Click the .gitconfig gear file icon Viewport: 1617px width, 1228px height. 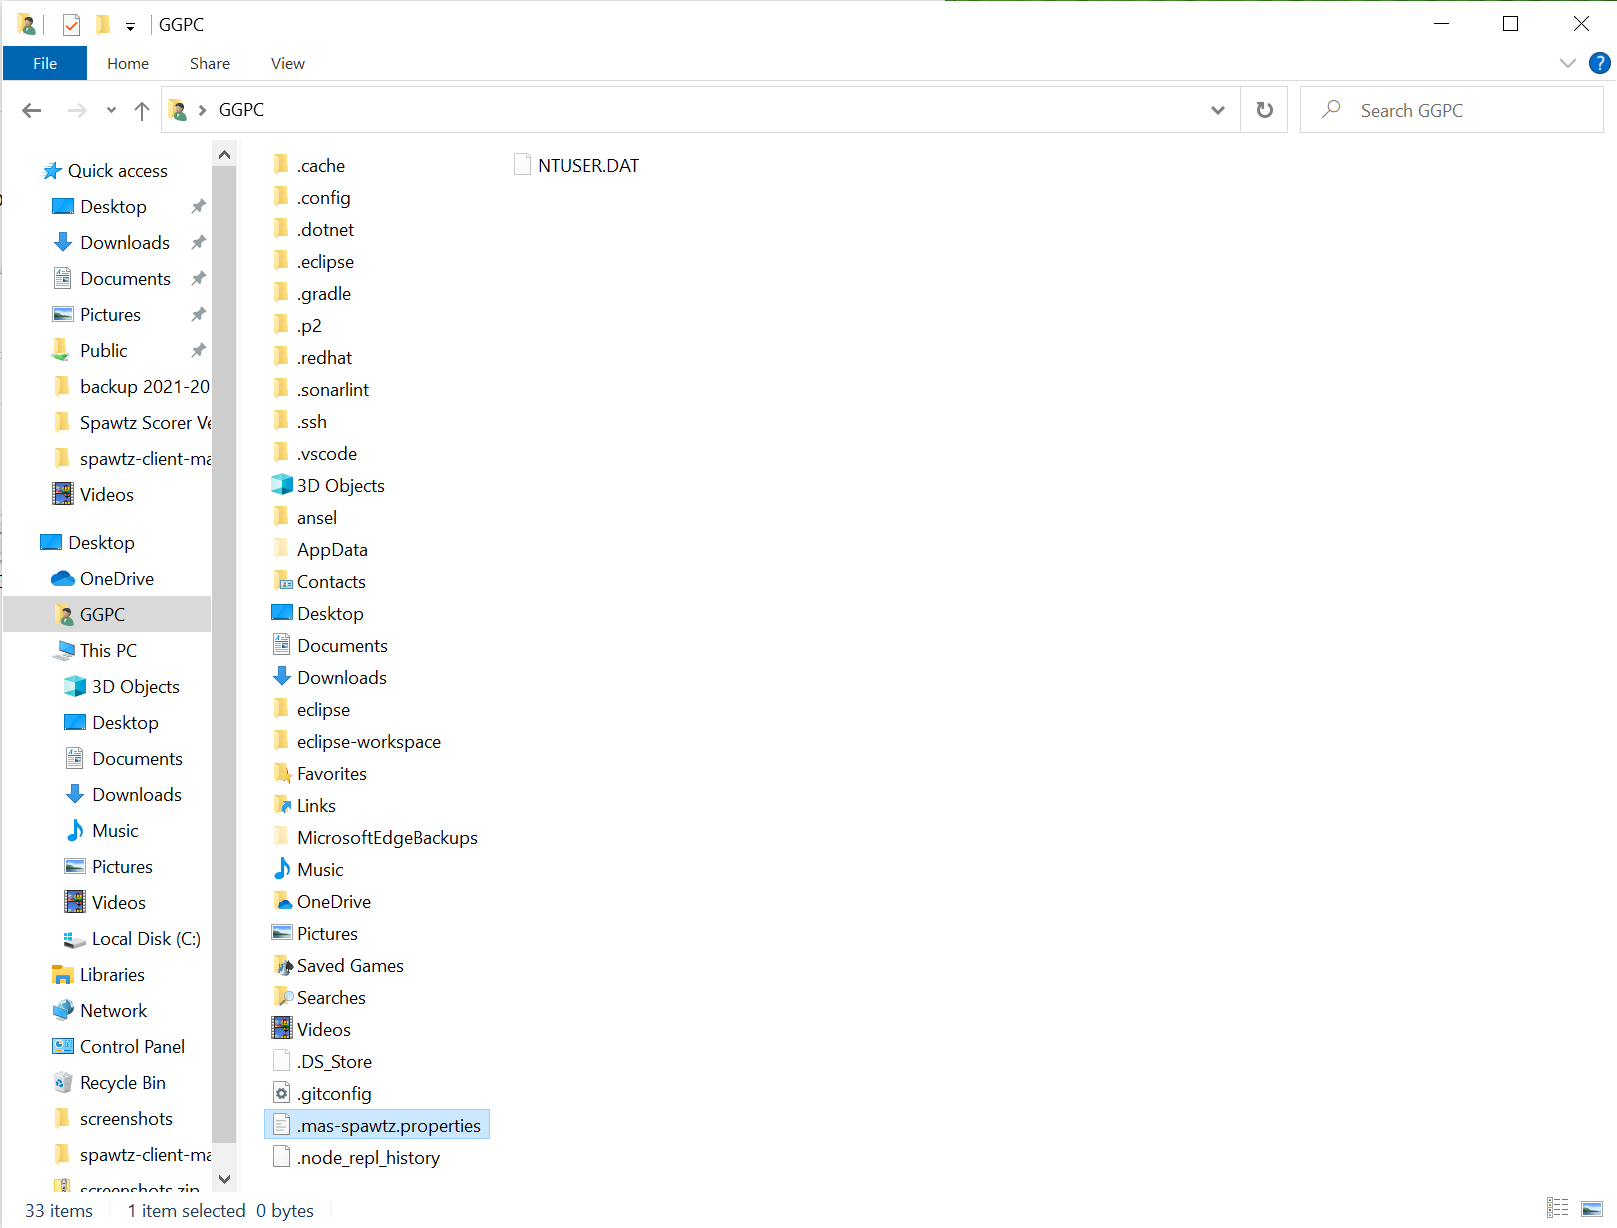[282, 1093]
